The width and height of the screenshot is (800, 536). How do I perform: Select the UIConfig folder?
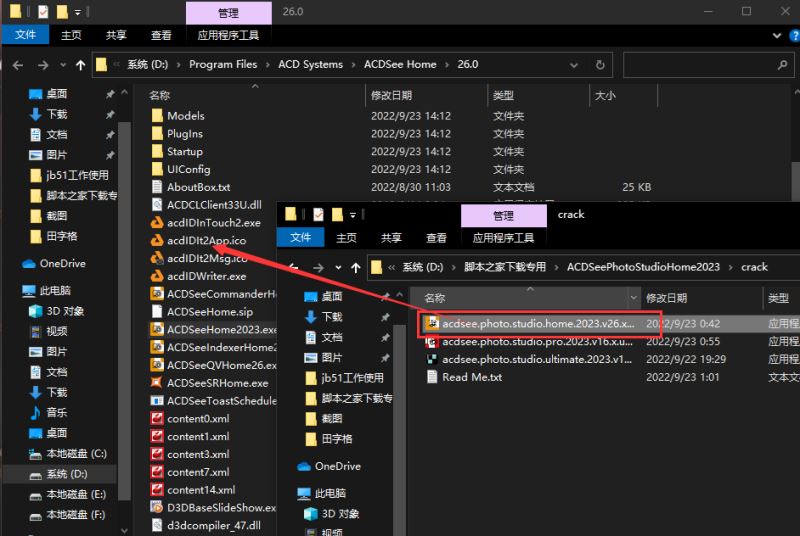188,169
